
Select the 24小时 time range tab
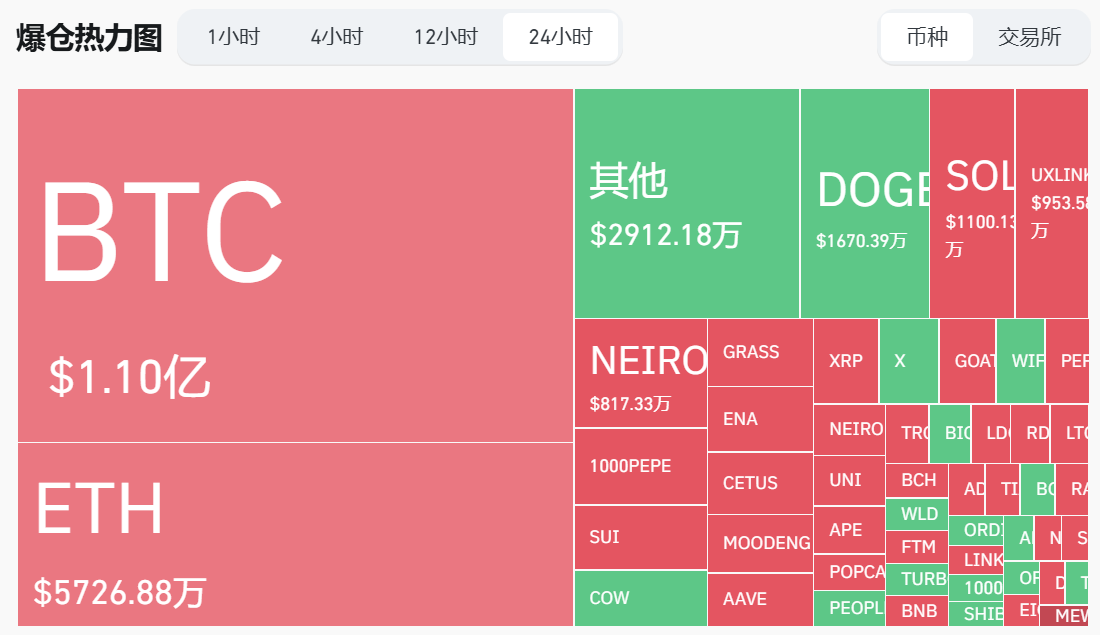click(x=560, y=38)
